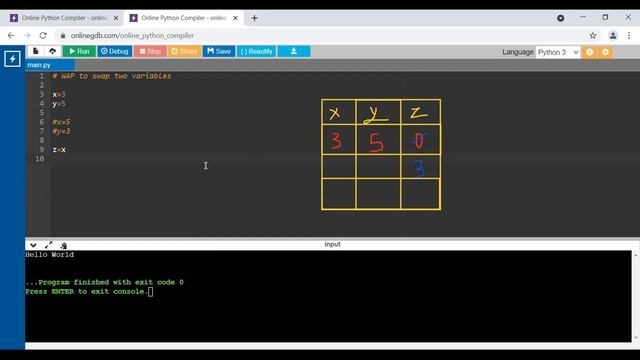Open the Chrome three-dot menu
The height and width of the screenshot is (360, 640).
629,36
